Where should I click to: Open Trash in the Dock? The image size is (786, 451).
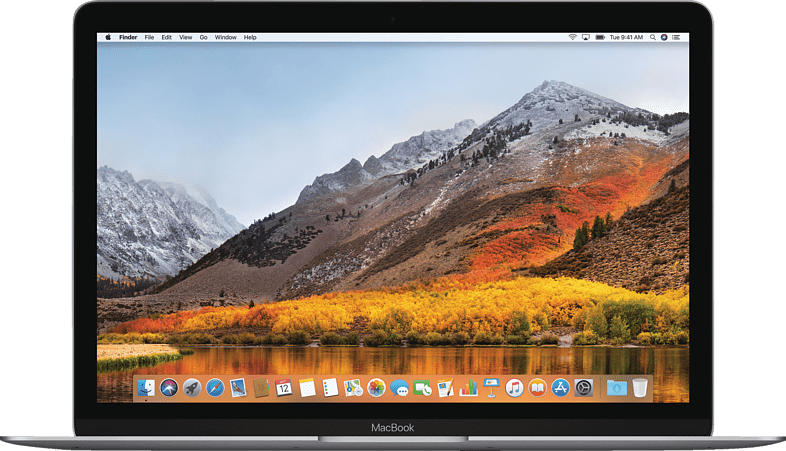pyautogui.click(x=640, y=388)
